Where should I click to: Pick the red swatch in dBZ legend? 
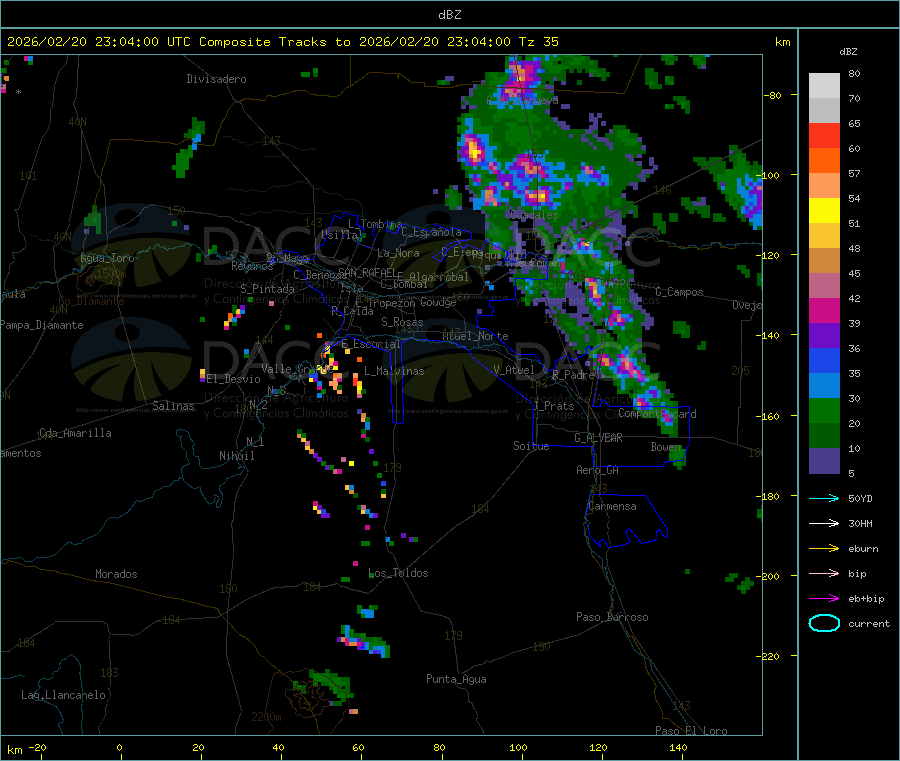click(x=824, y=135)
